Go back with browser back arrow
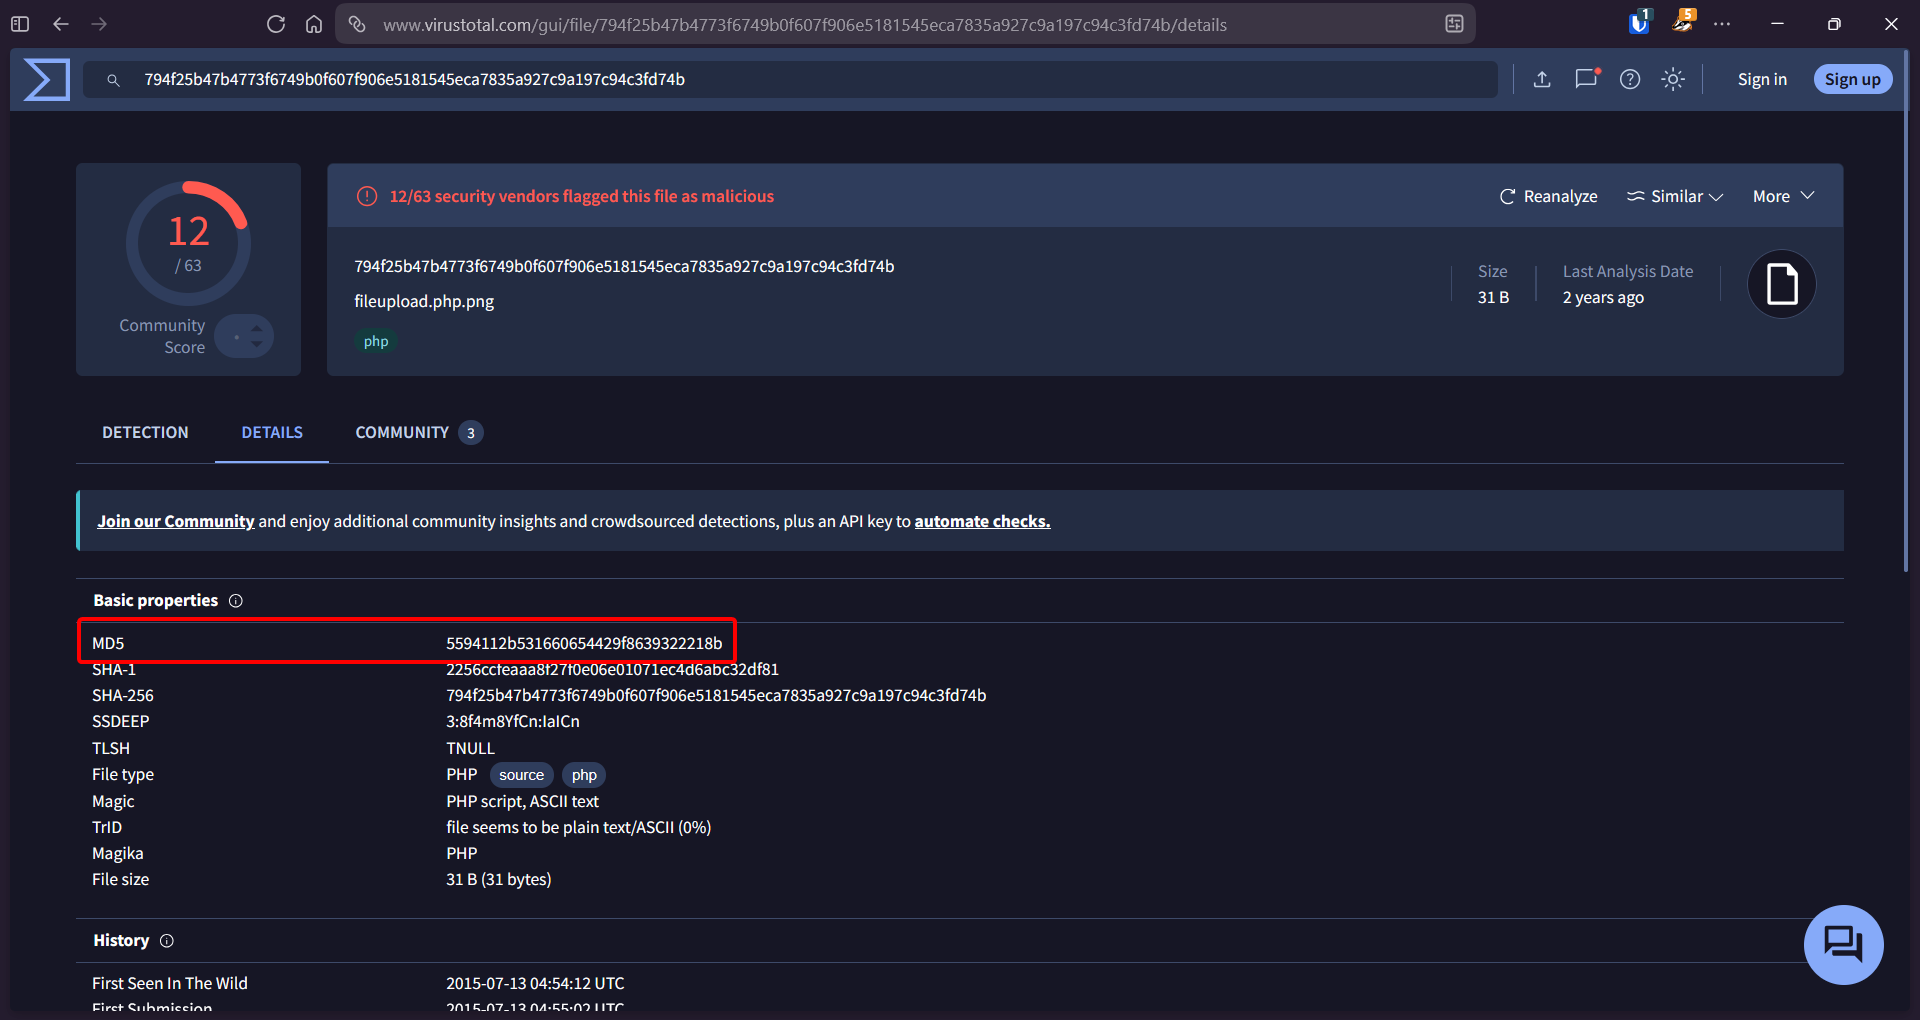Screen dimensions: 1920x1020 [61, 24]
